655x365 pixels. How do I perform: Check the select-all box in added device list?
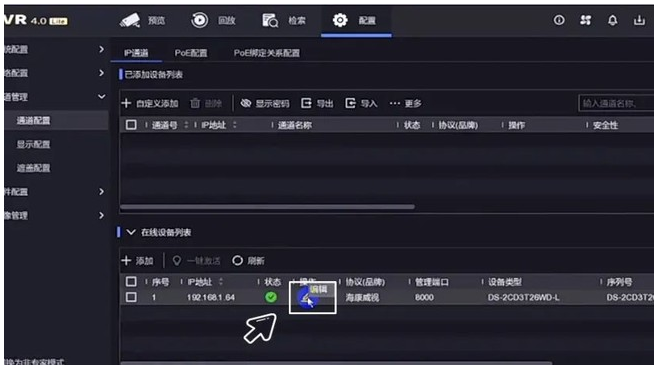click(131, 124)
